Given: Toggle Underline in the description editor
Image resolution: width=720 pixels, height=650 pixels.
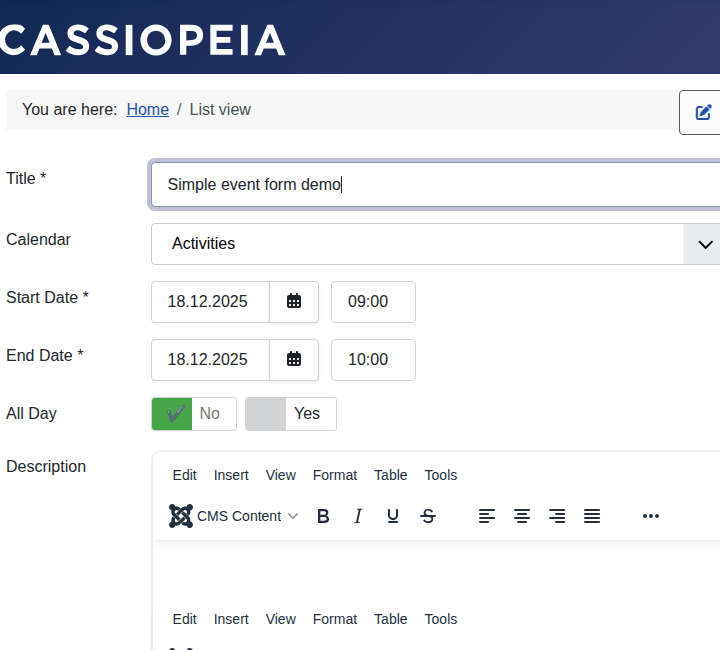Looking at the screenshot, I should tap(393, 516).
